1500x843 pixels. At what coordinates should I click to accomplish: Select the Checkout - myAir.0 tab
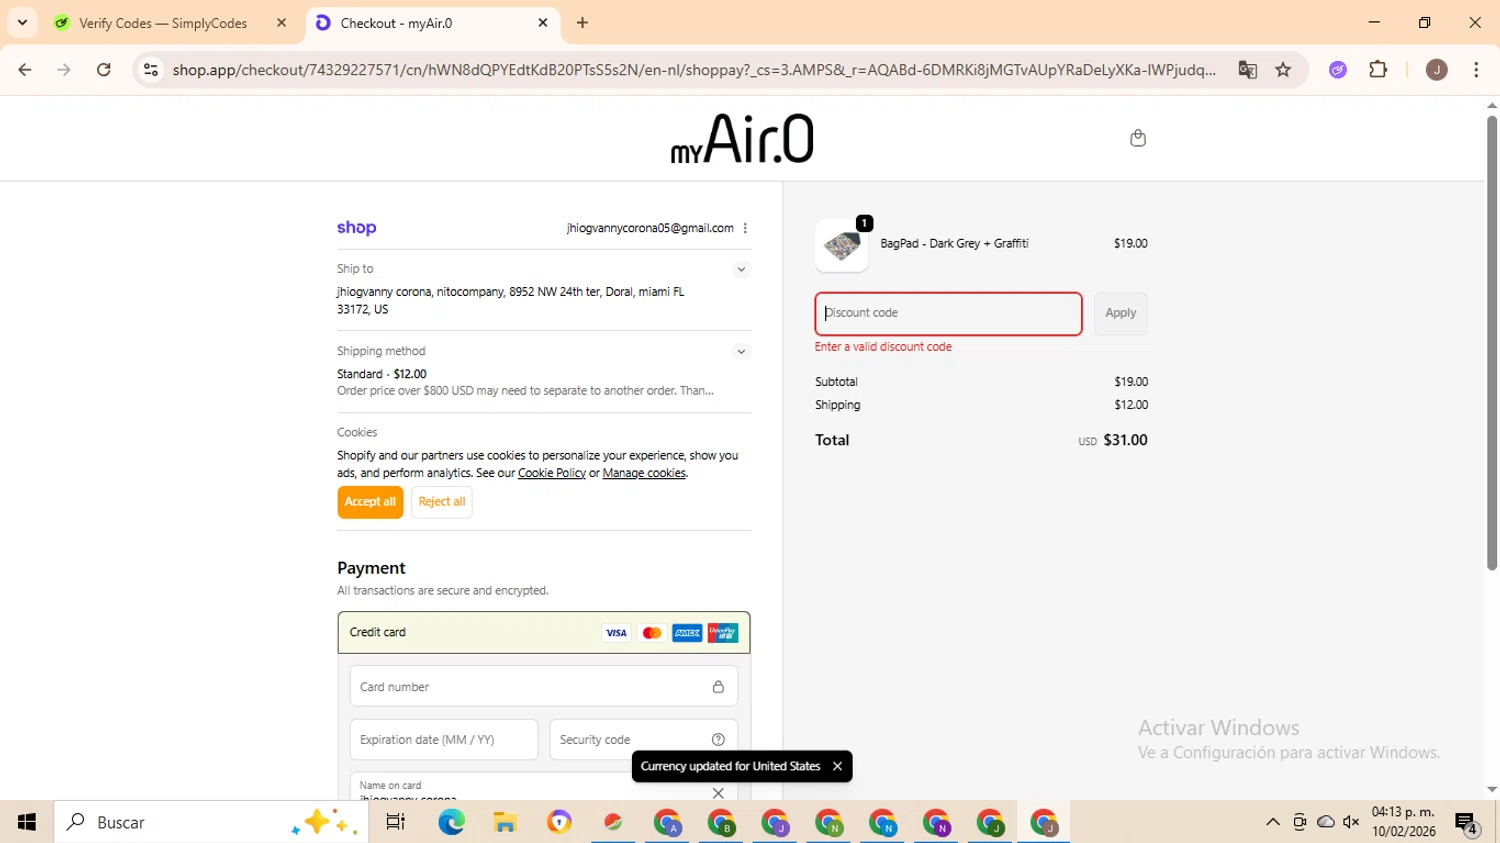coord(431,23)
